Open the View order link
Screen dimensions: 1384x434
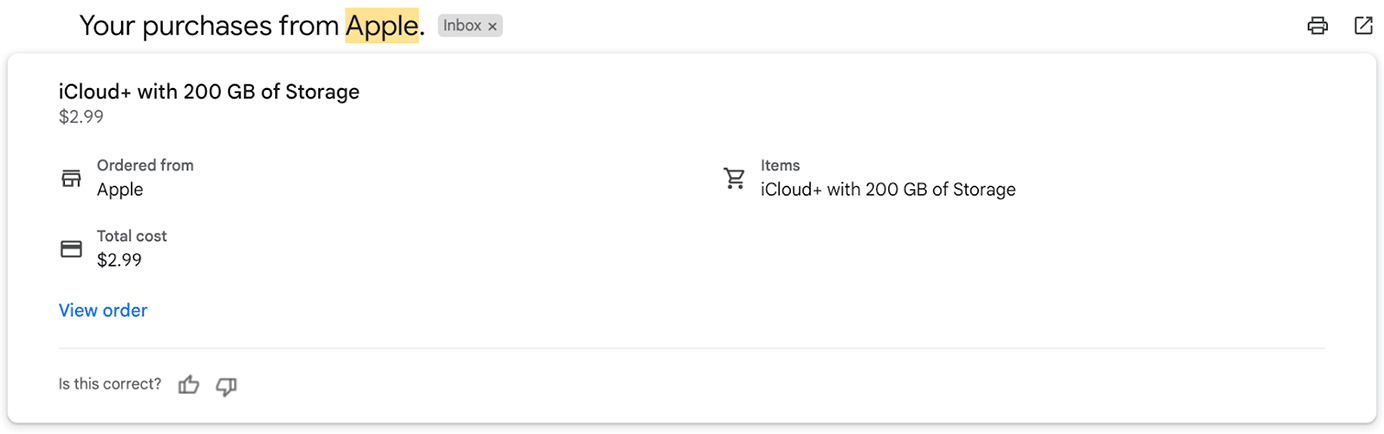pos(103,310)
